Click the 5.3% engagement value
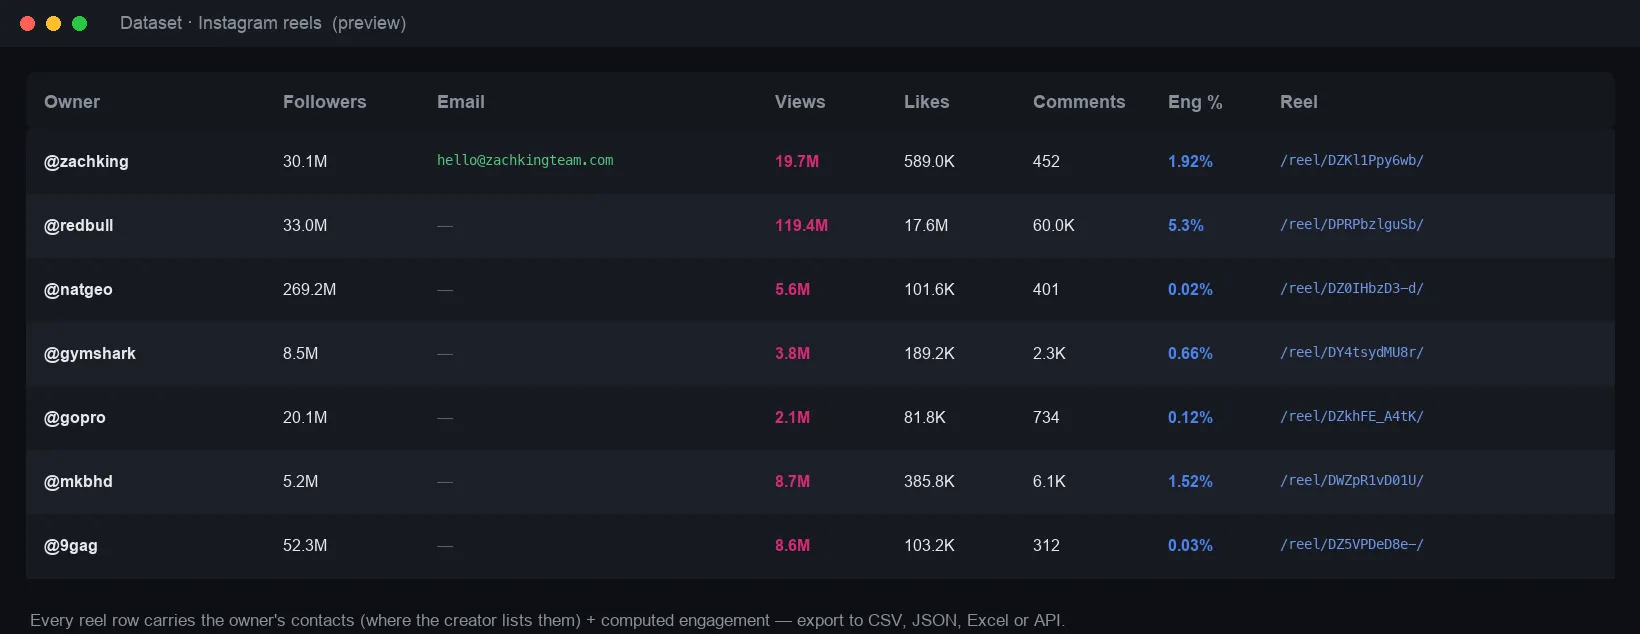The image size is (1640, 634). coord(1186,225)
